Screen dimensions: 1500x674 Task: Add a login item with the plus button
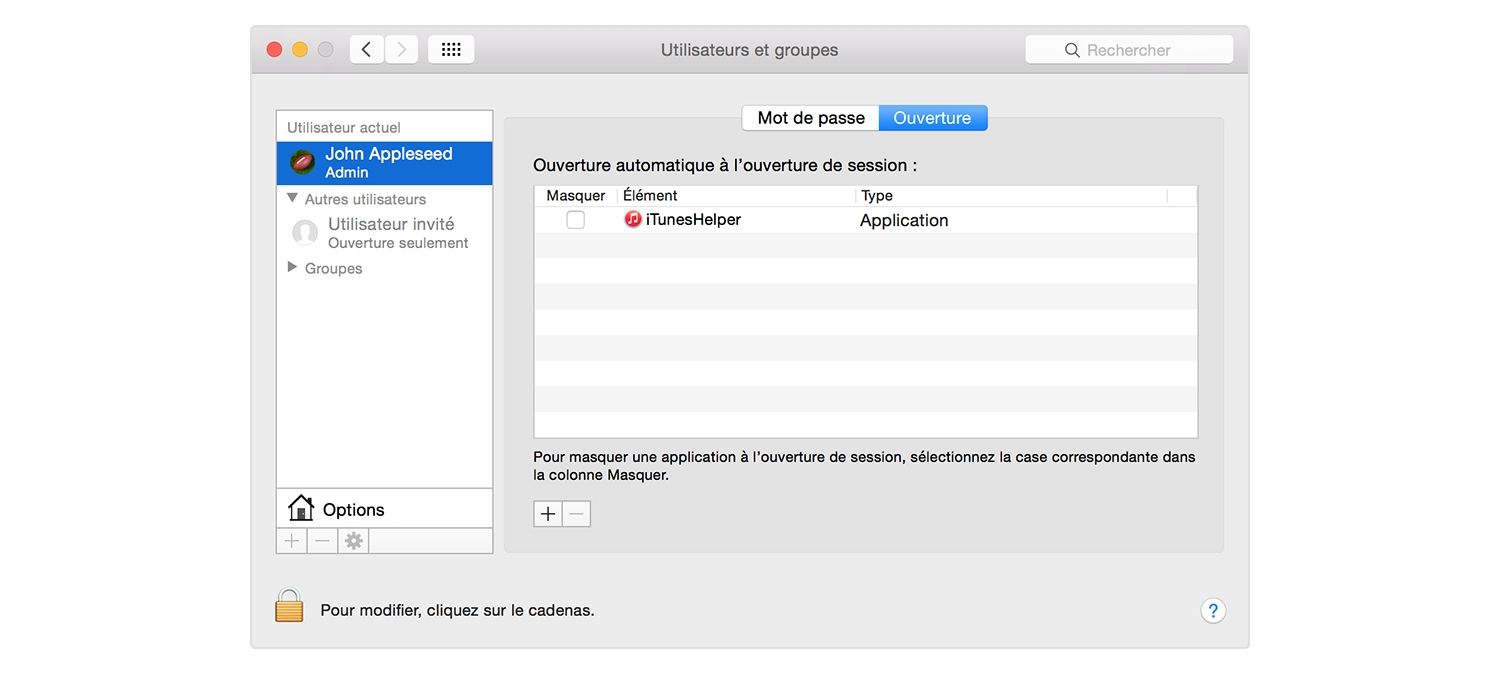click(547, 513)
